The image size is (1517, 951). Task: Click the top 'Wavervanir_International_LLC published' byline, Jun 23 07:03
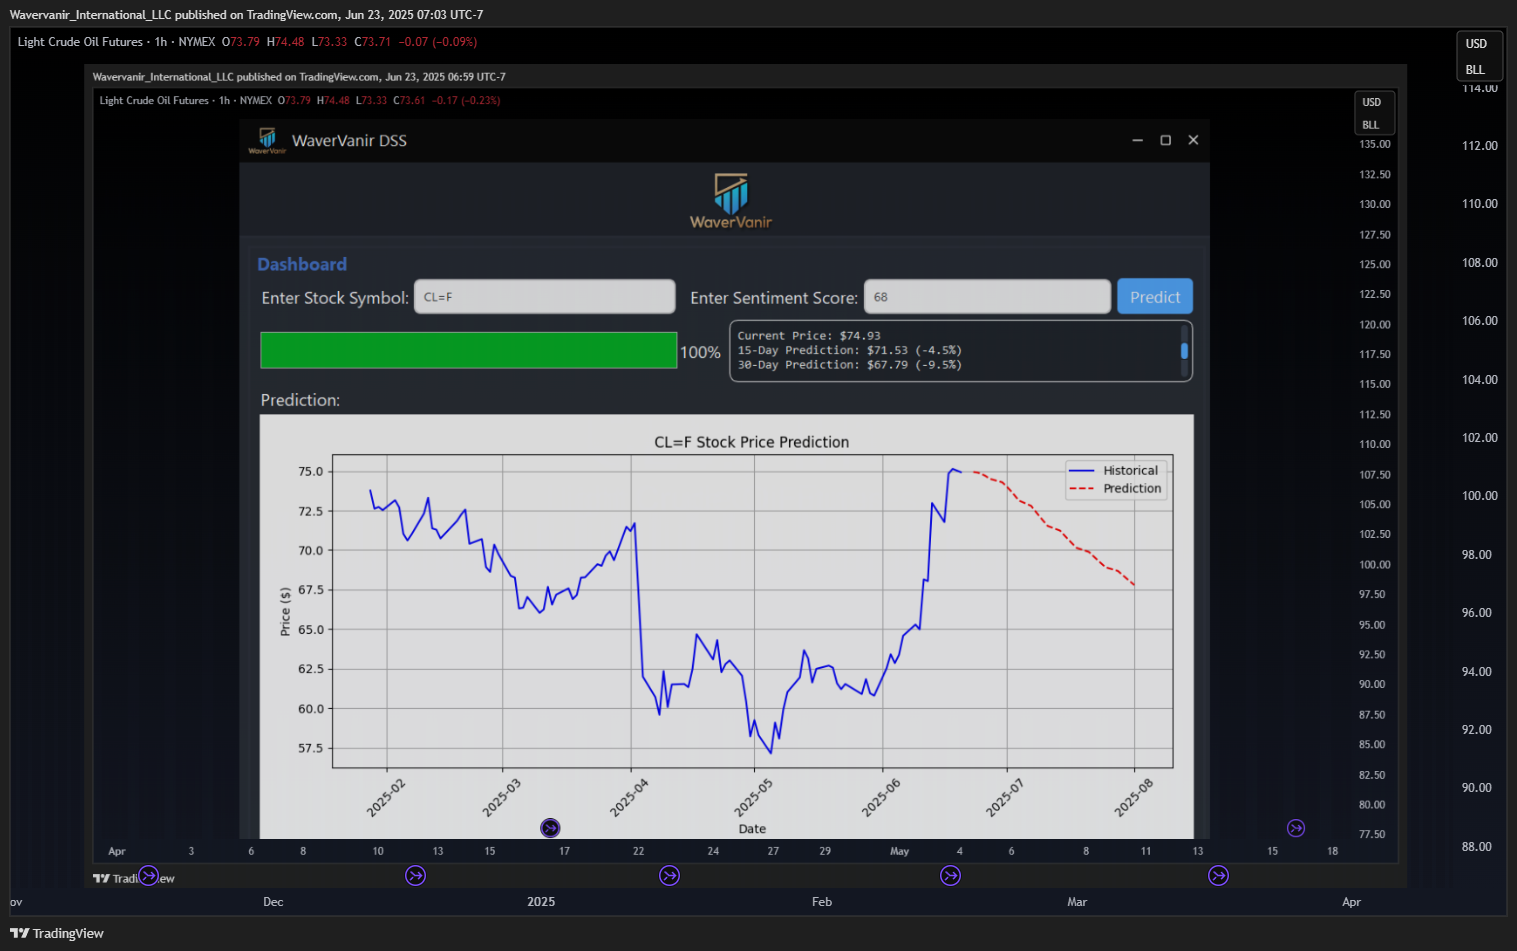point(246,15)
